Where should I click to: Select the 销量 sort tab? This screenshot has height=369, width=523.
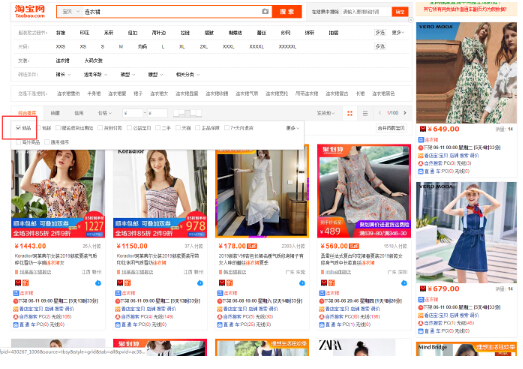55,113
